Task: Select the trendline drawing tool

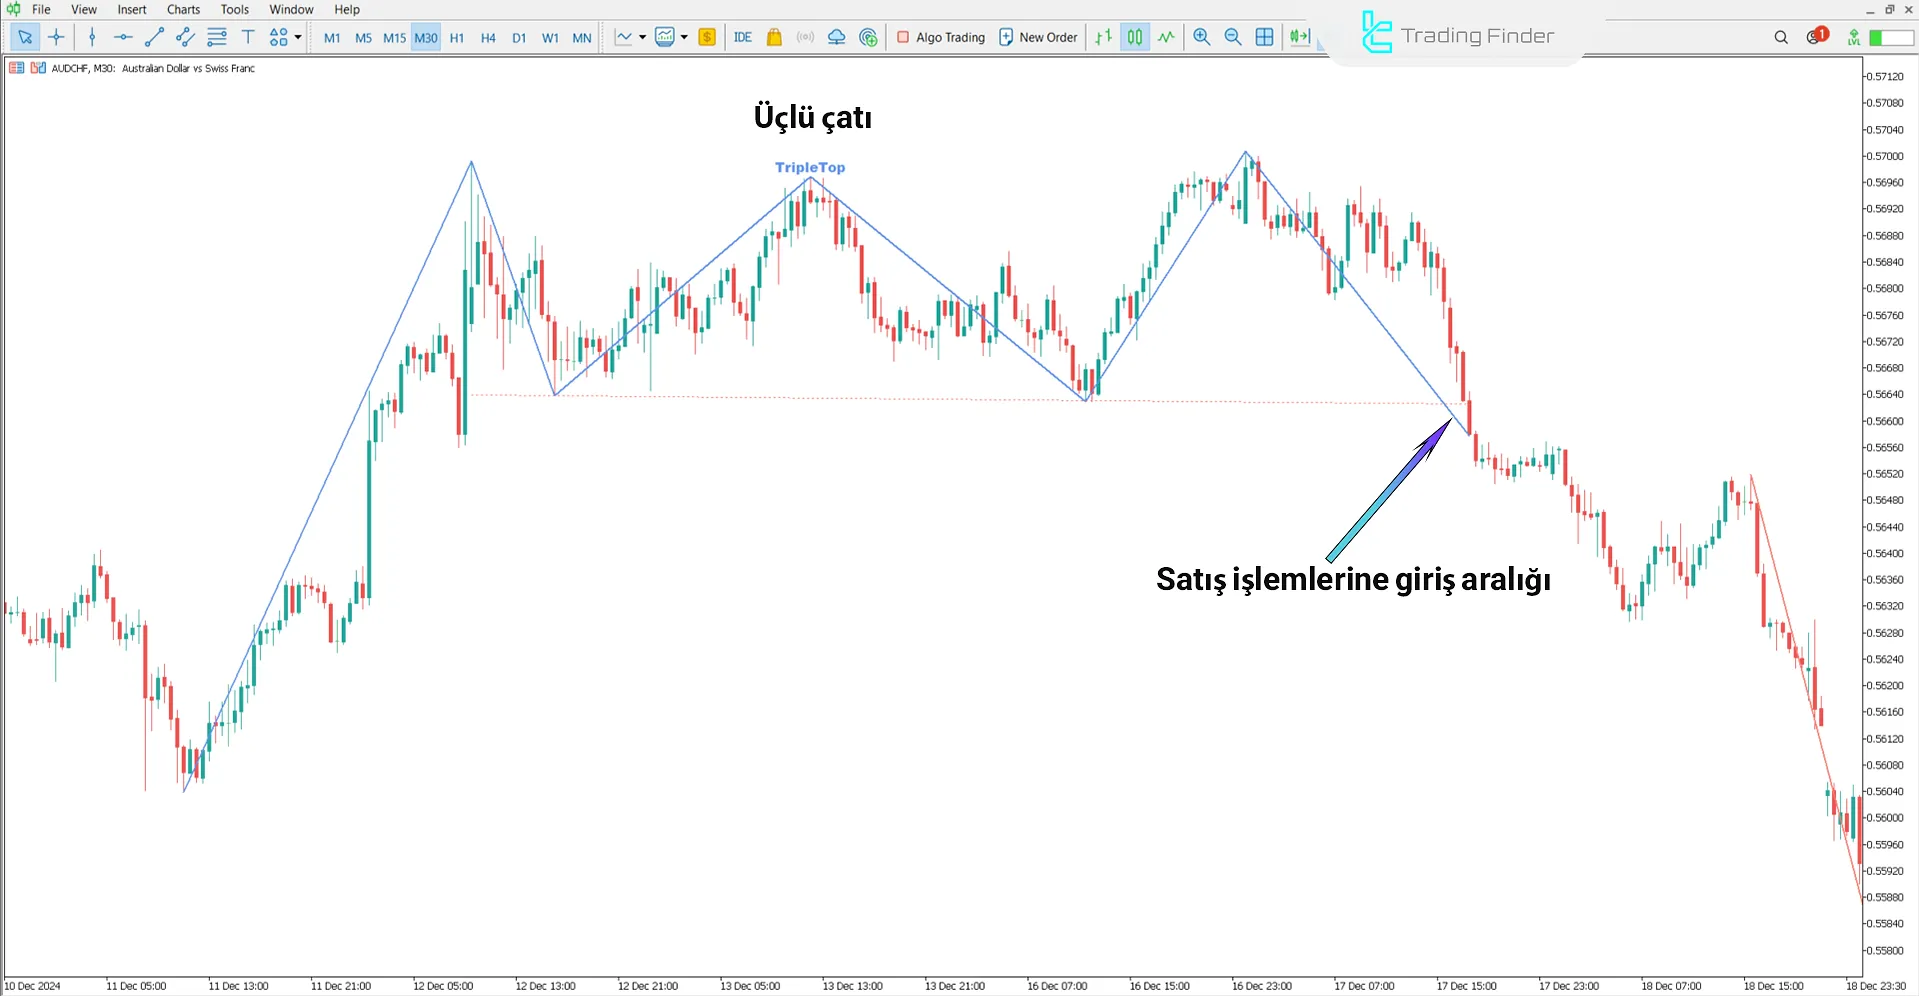Action: click(154, 37)
